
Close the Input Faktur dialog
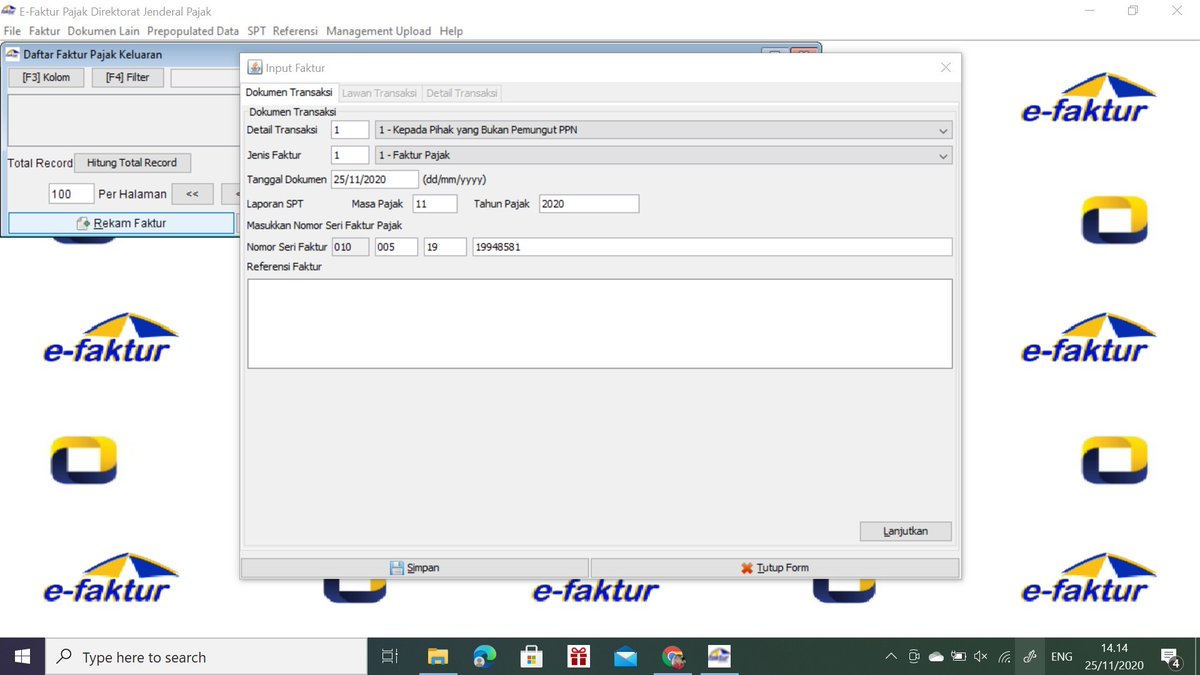[x=946, y=67]
